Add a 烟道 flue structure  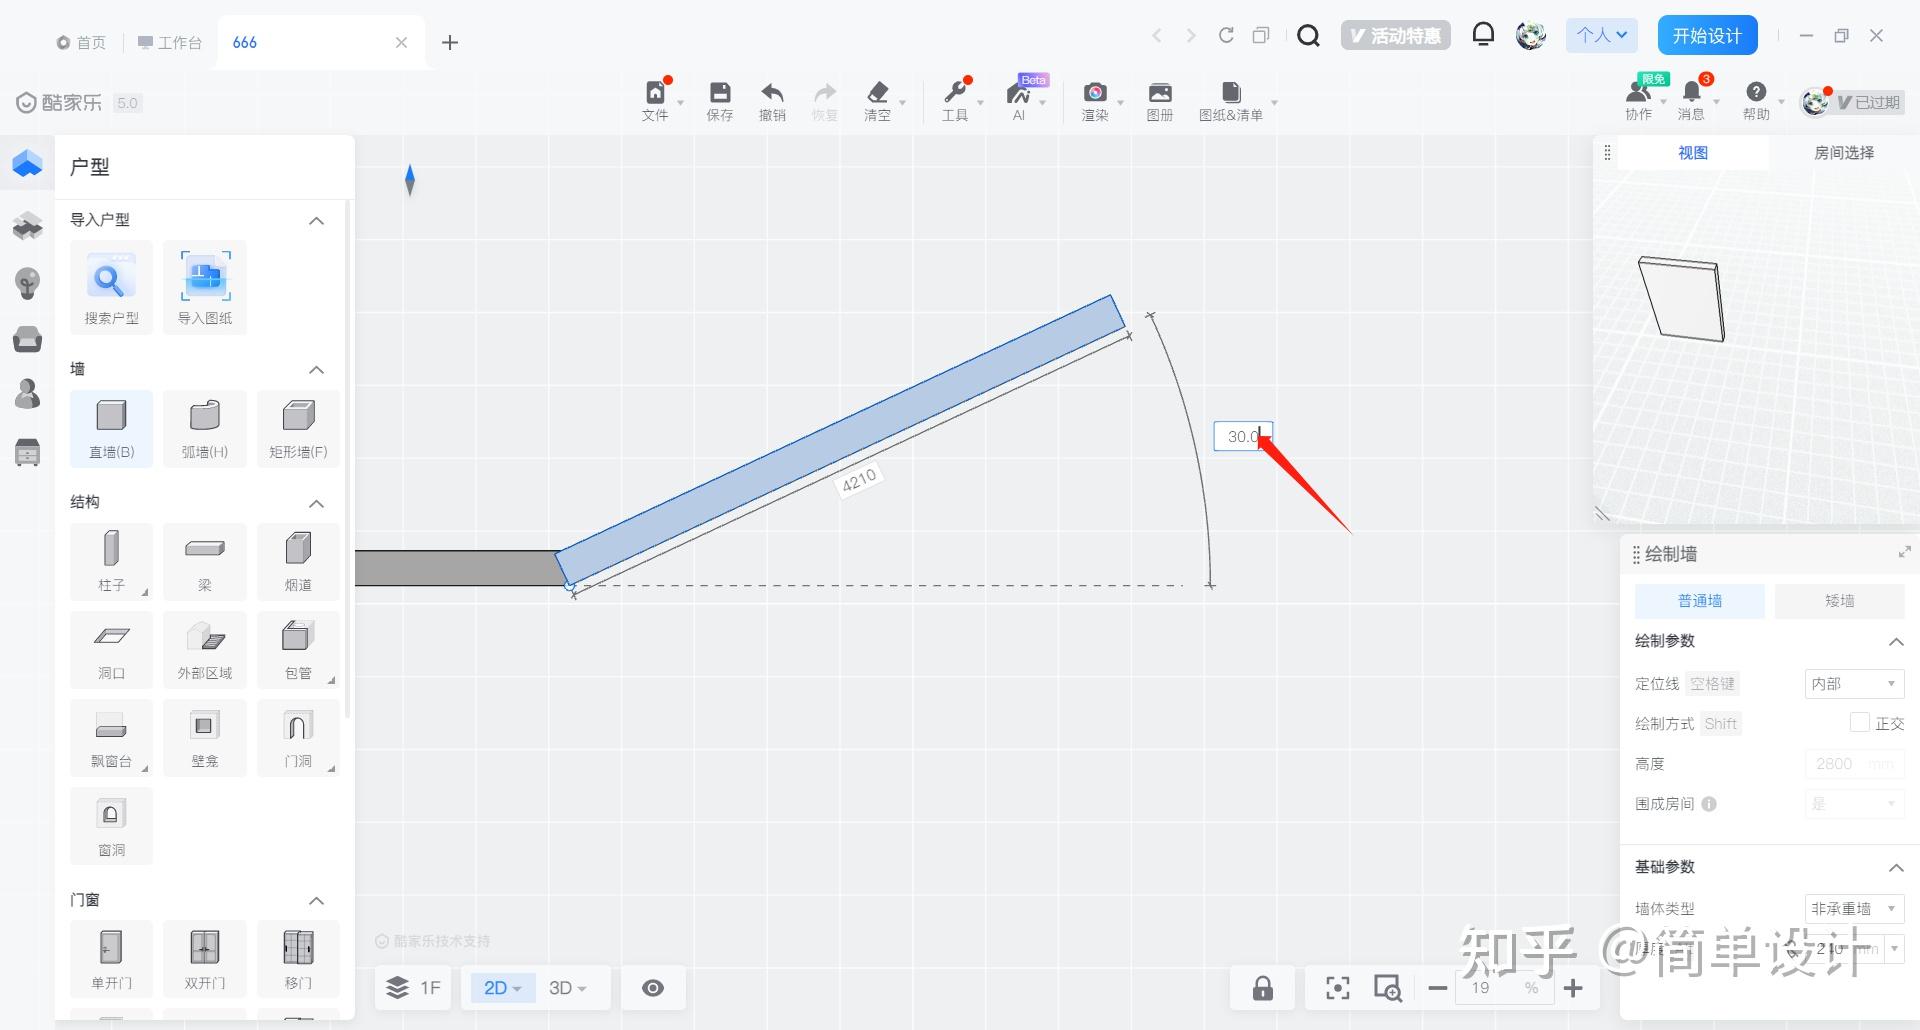(298, 562)
